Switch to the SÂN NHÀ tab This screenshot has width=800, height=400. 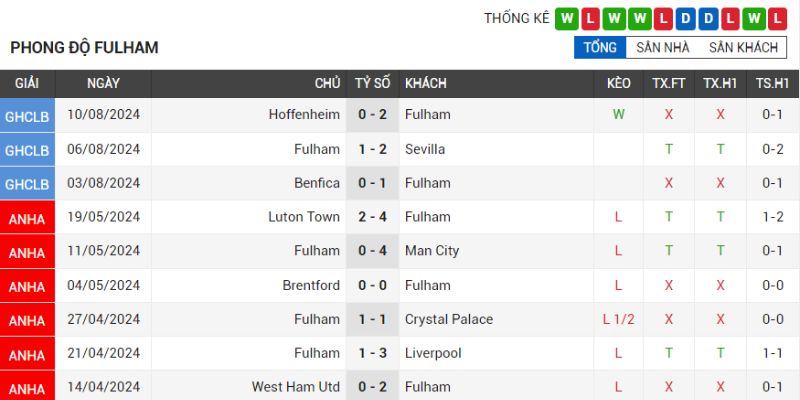pyautogui.click(x=662, y=47)
